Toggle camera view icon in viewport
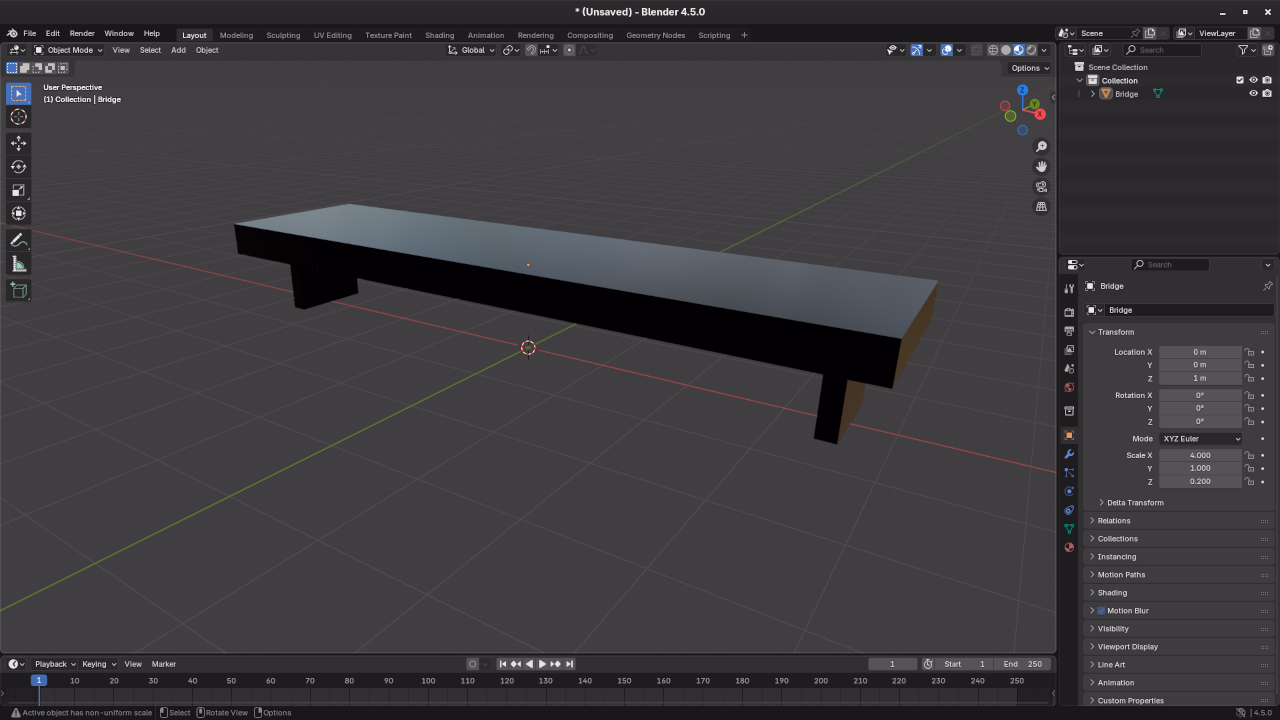The width and height of the screenshot is (1280, 720). [x=1041, y=187]
